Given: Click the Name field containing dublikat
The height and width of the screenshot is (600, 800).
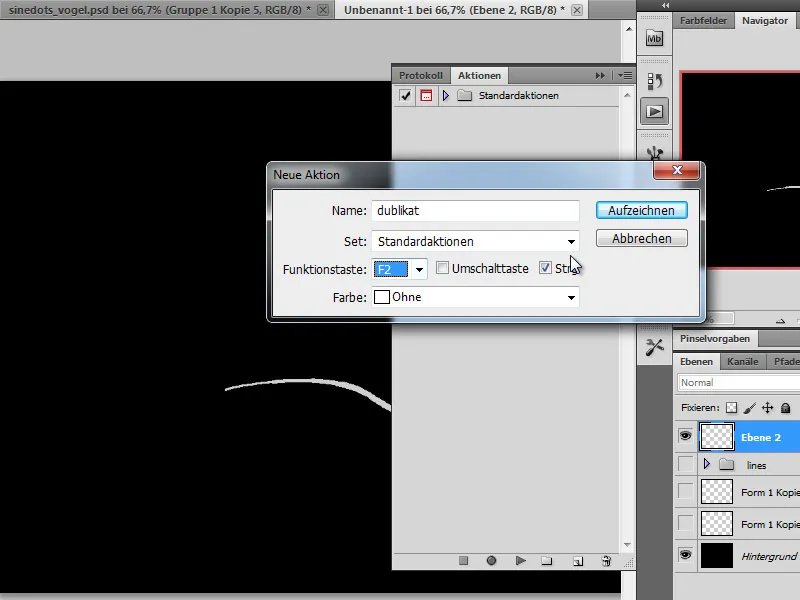Looking at the screenshot, I should (x=476, y=211).
